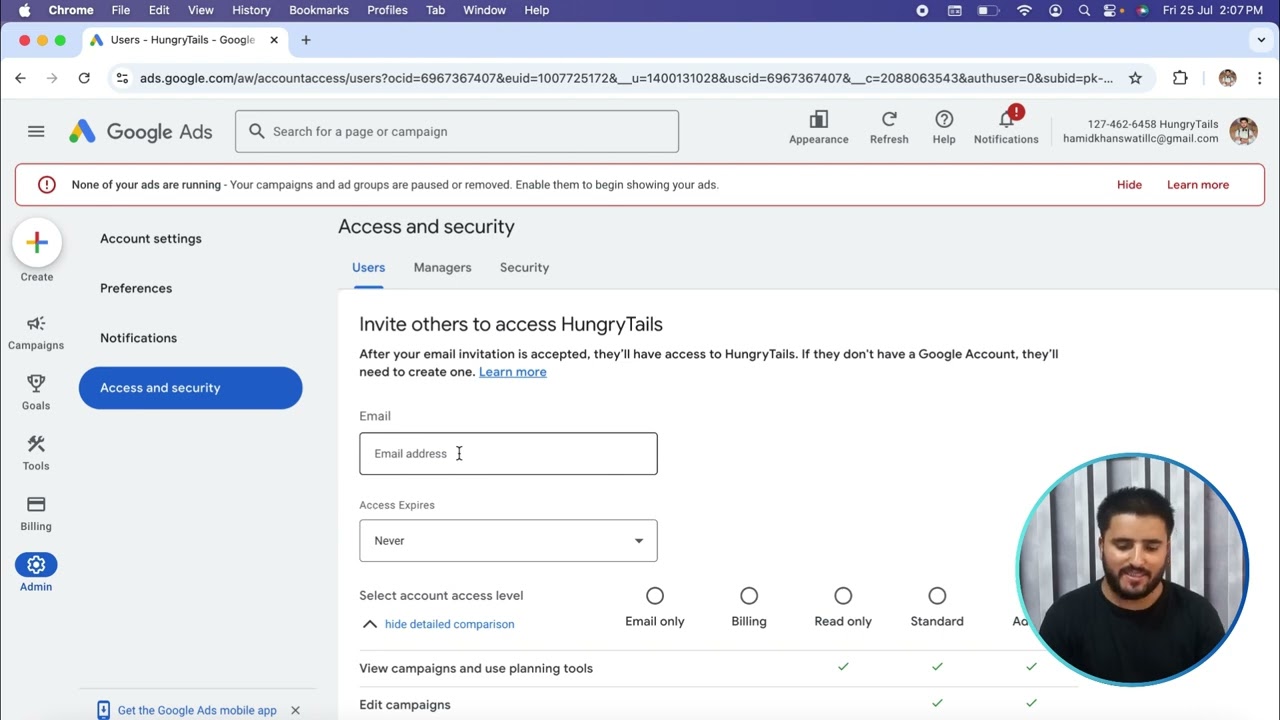
Task: Open Preferences
Action: point(136,288)
